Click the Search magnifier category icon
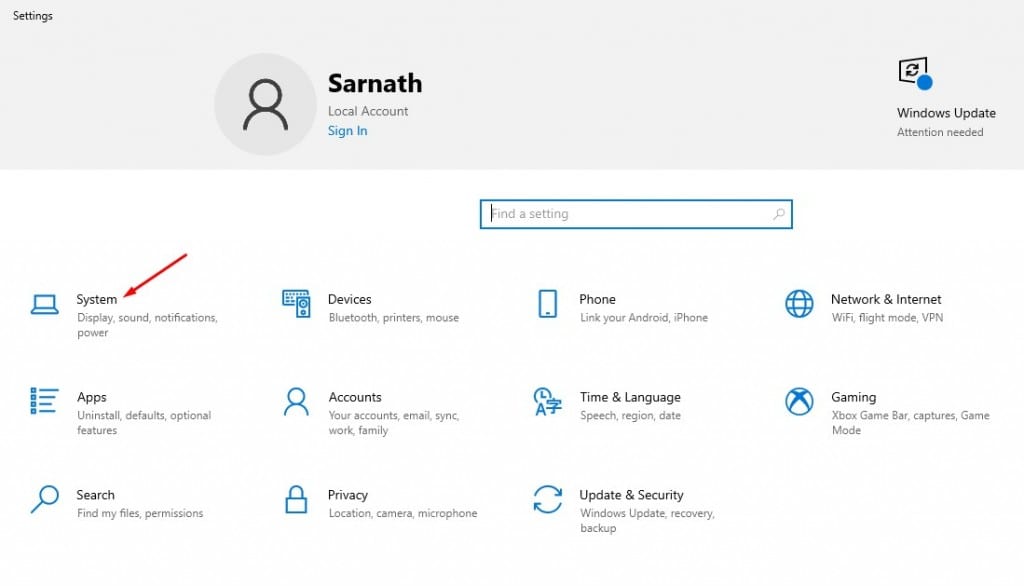 tap(45, 499)
